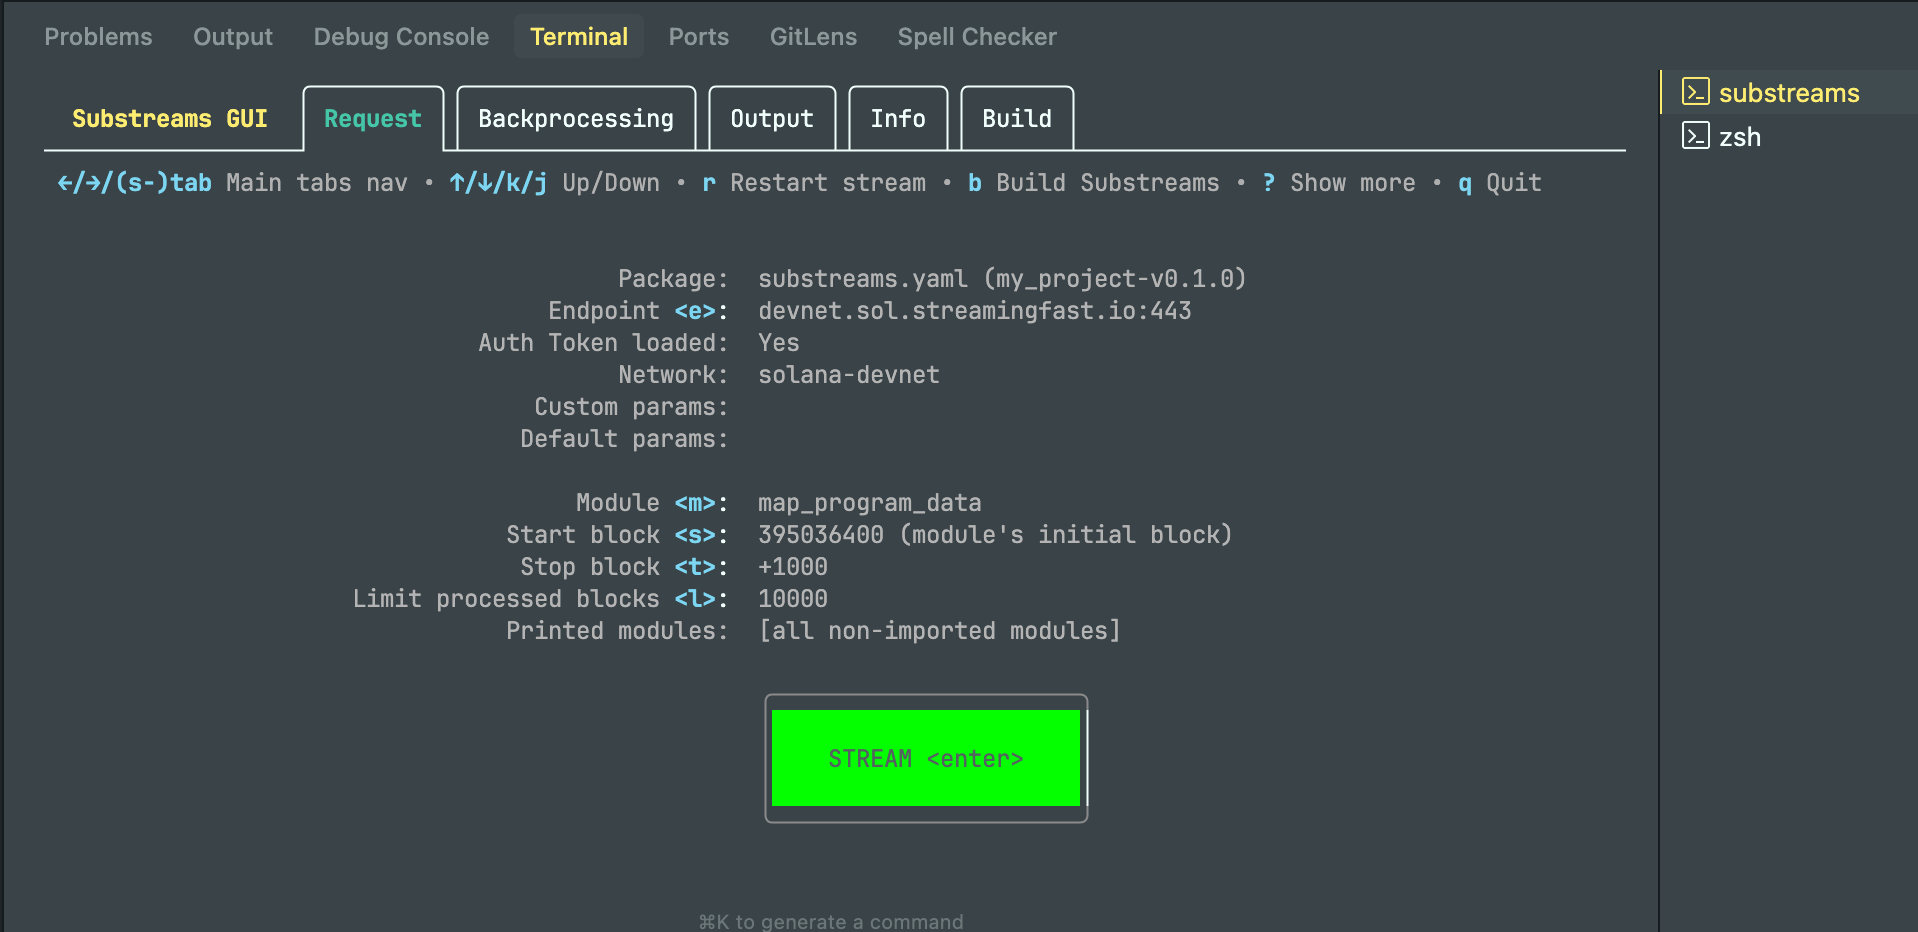Click start block value 395036400
This screenshot has height=932, width=1918.
(821, 535)
